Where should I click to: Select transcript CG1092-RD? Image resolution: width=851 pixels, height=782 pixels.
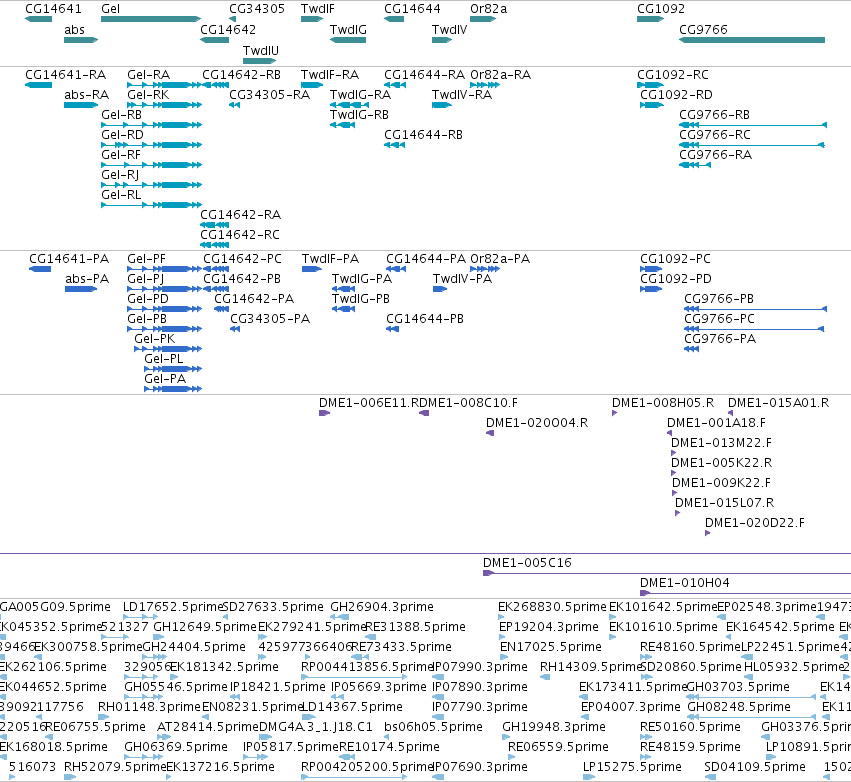[676, 94]
